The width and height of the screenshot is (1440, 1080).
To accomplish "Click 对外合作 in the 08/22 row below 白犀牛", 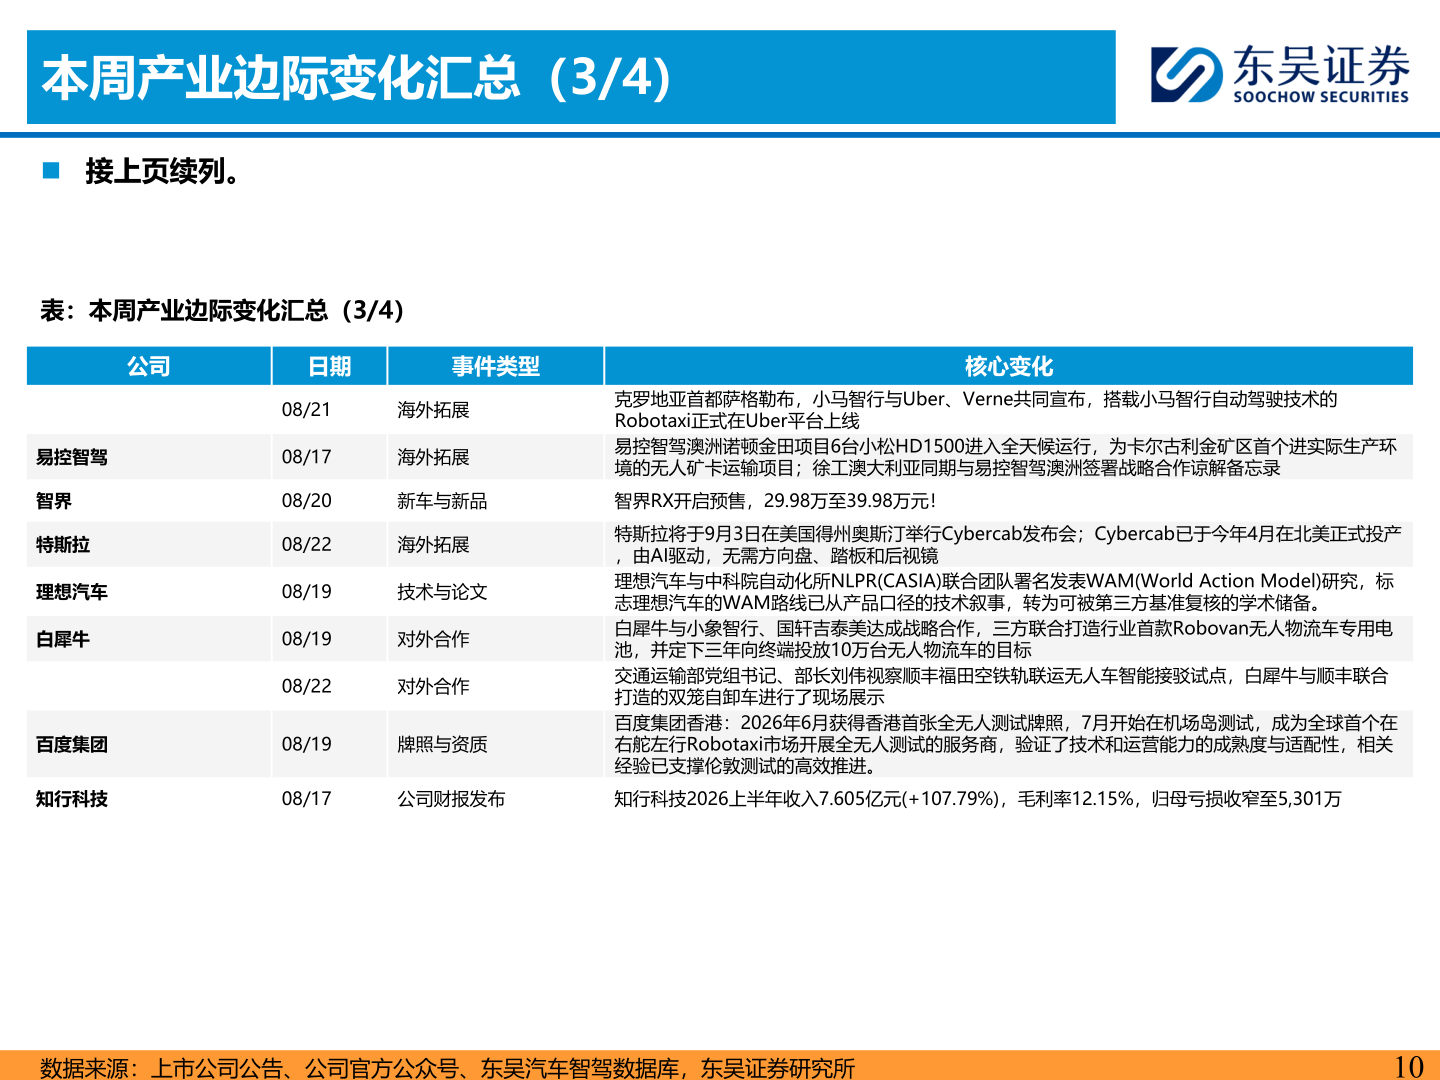I will pyautogui.click(x=433, y=687).
